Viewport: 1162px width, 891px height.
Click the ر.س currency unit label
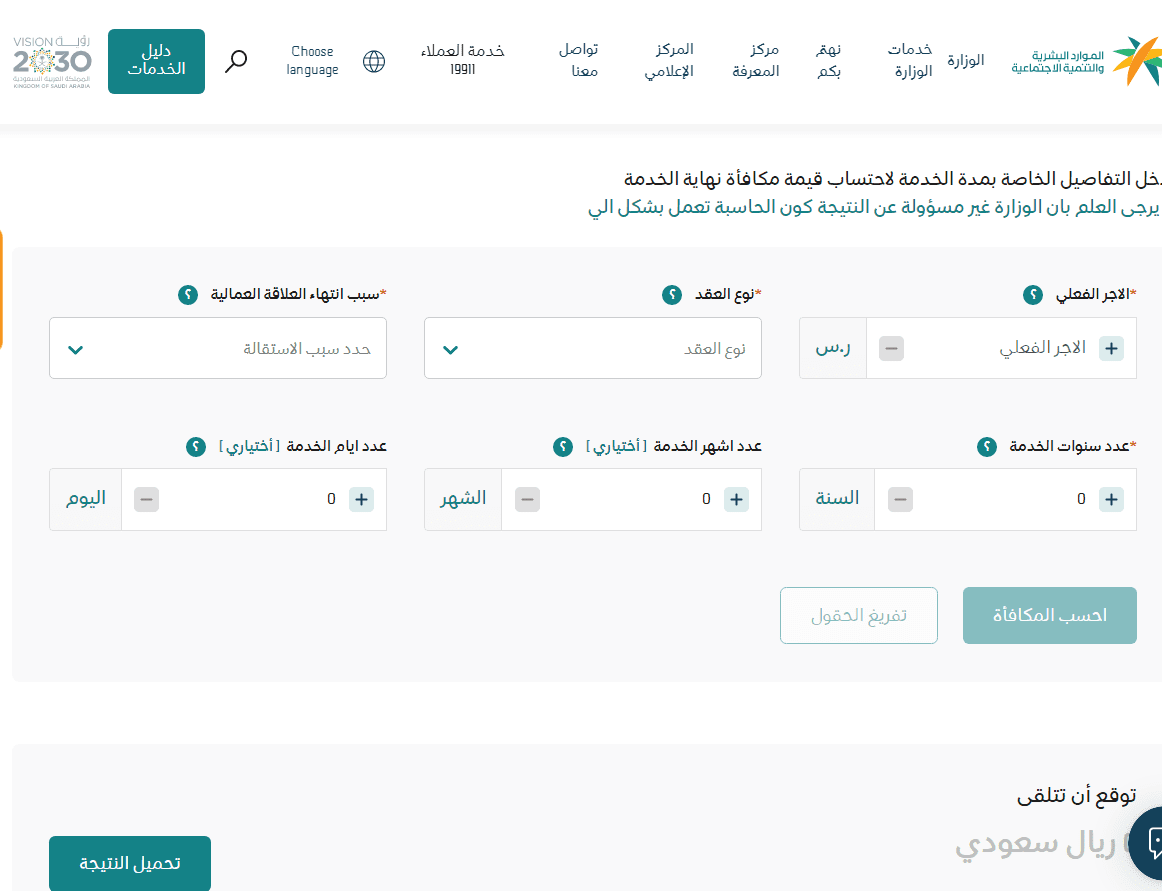tap(833, 348)
